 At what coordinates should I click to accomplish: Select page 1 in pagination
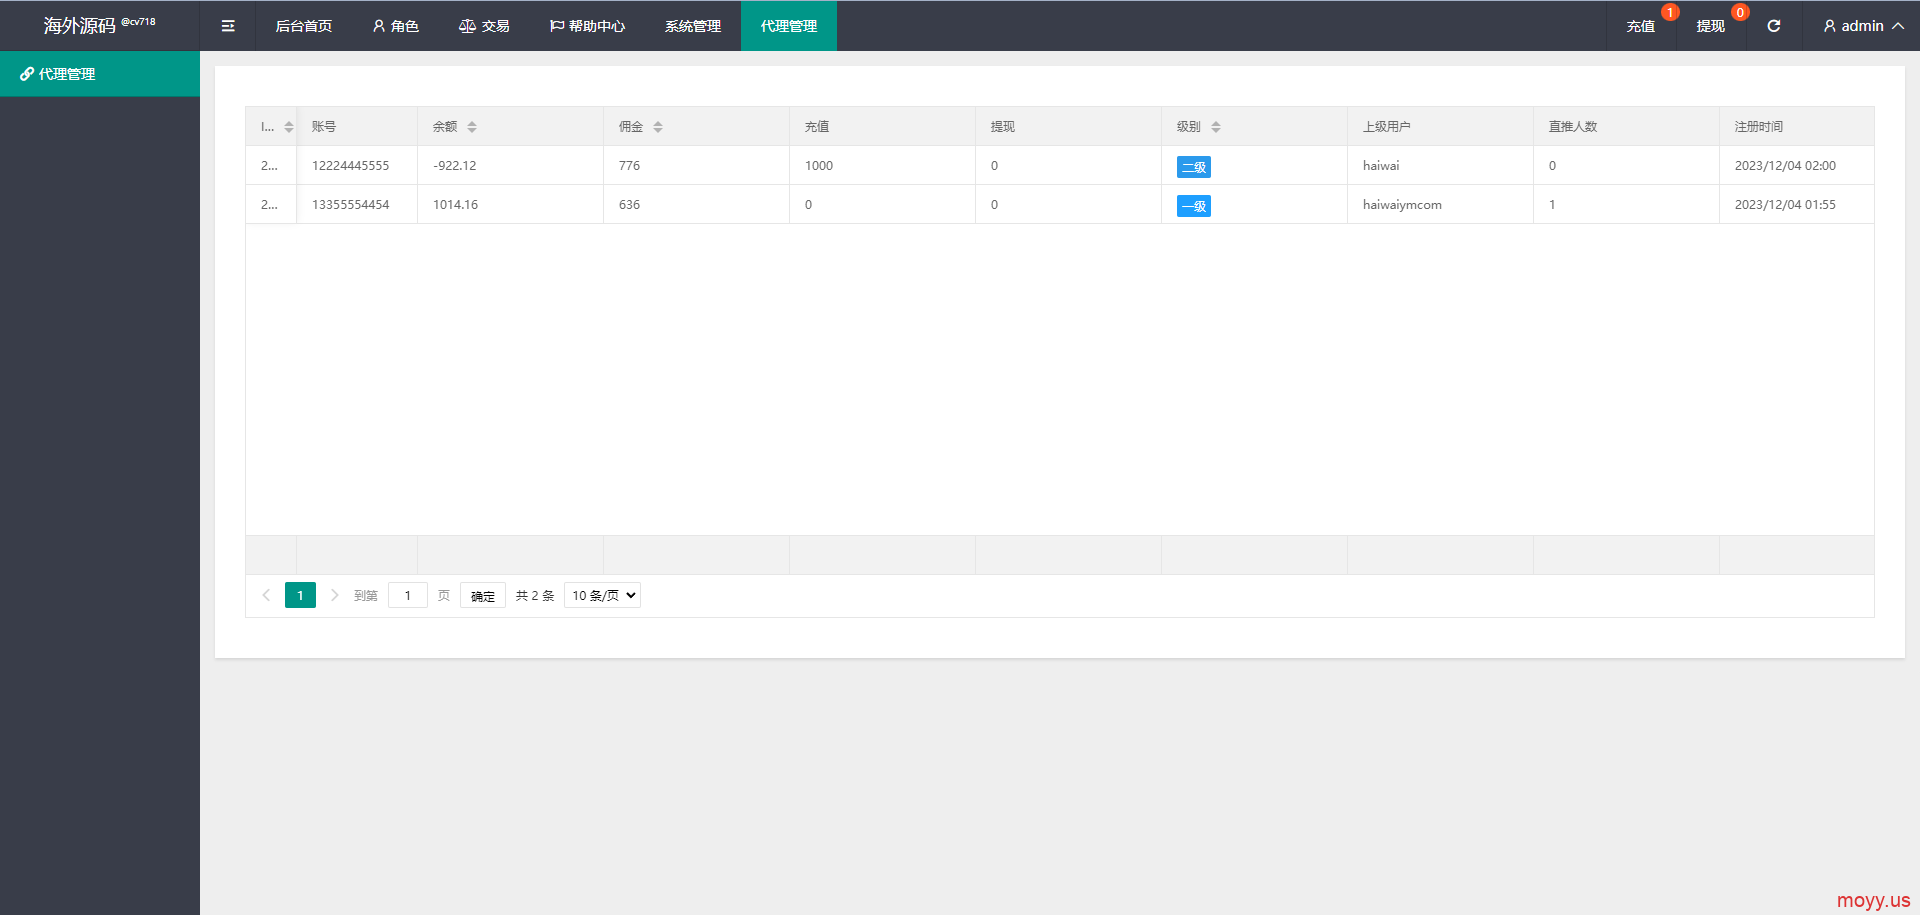click(300, 595)
